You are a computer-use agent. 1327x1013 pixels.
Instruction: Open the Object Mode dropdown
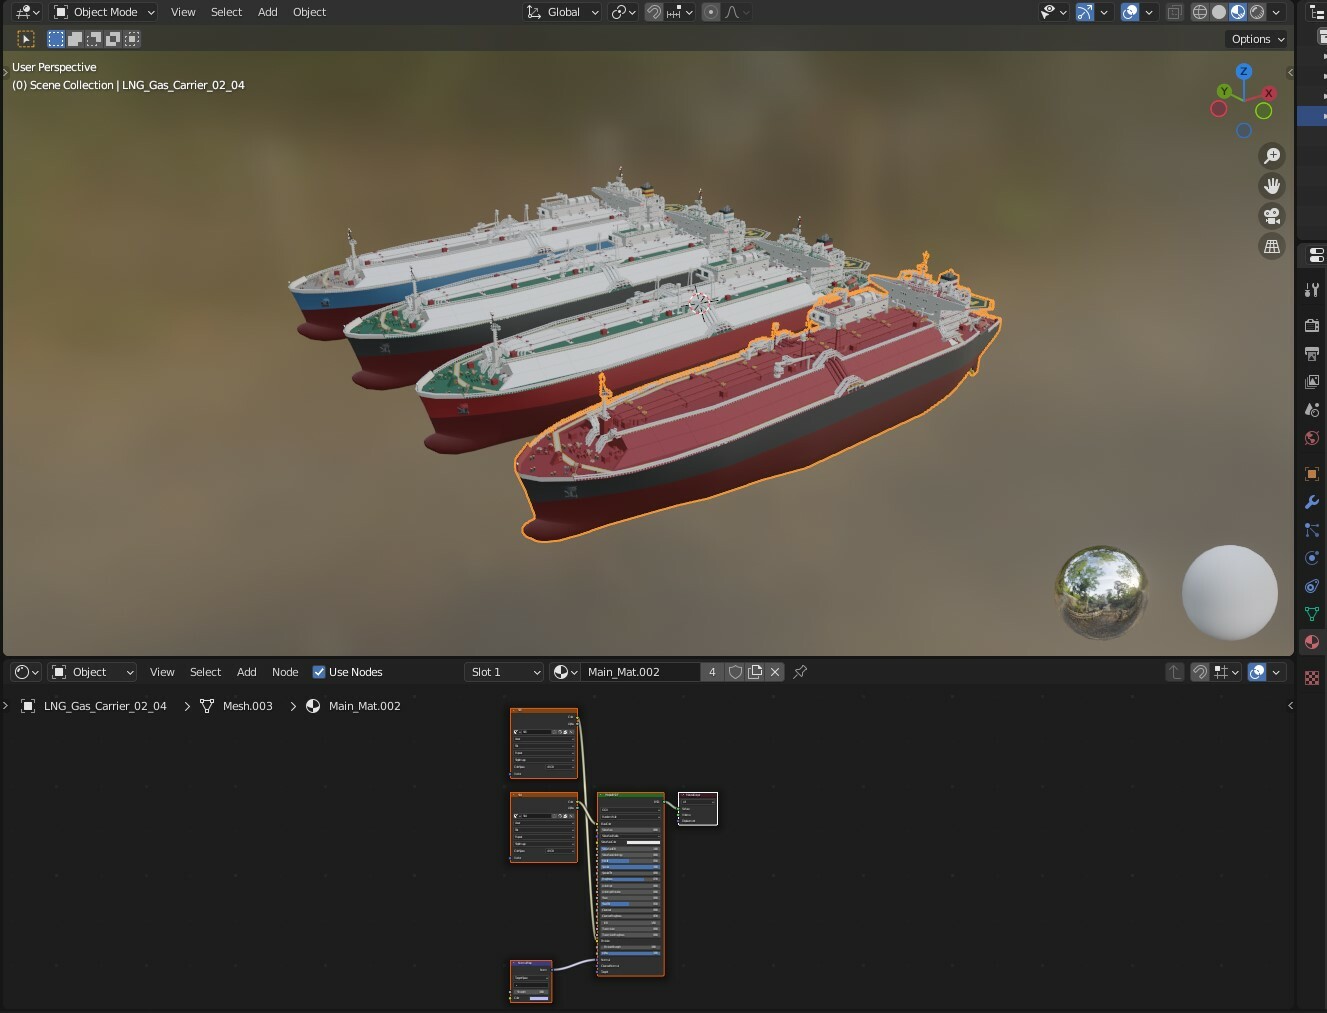tap(103, 11)
